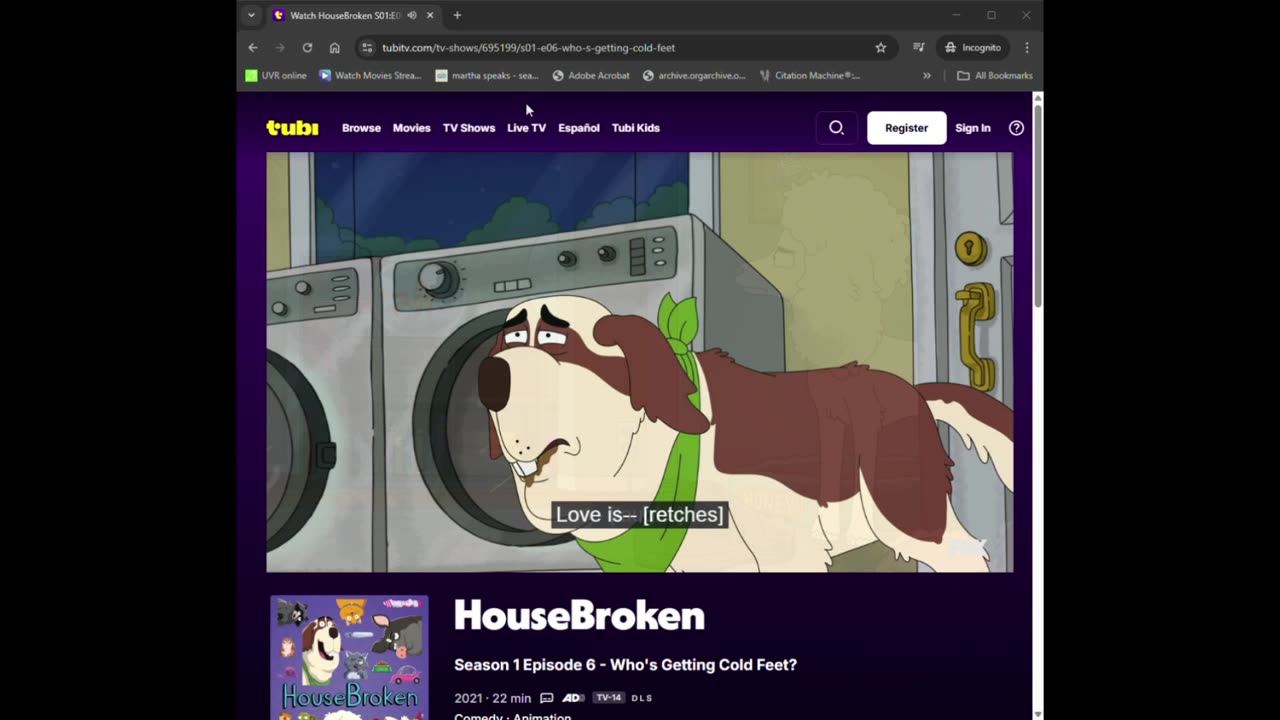1280x720 pixels.
Task: Bookmark this page with the star
Action: click(881, 47)
